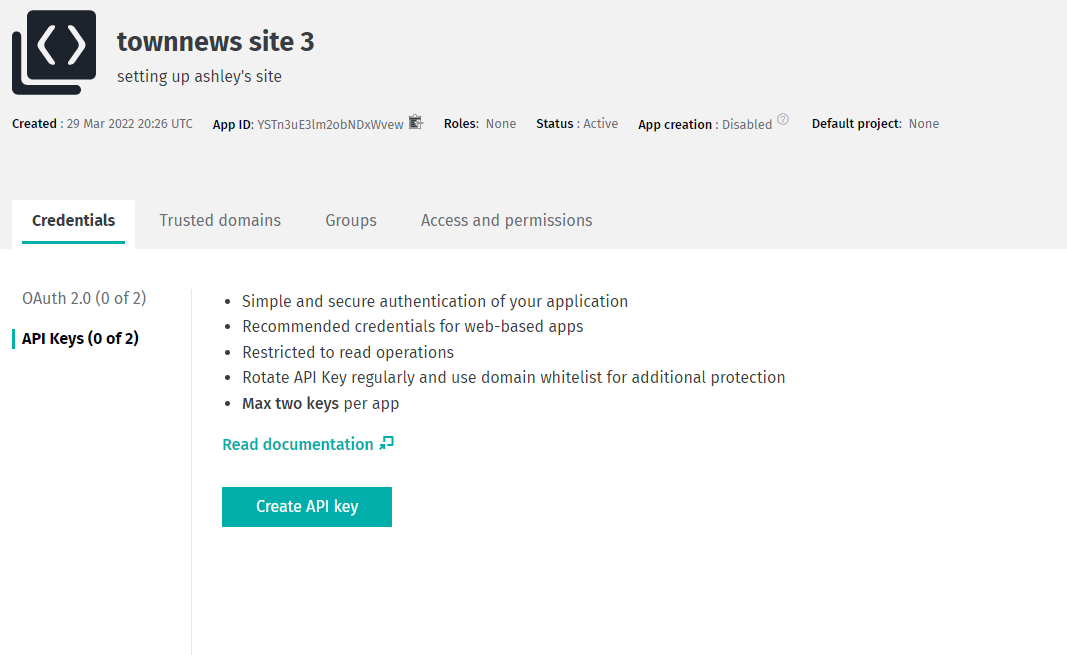Click None next to Roles

pyautogui.click(x=501, y=123)
